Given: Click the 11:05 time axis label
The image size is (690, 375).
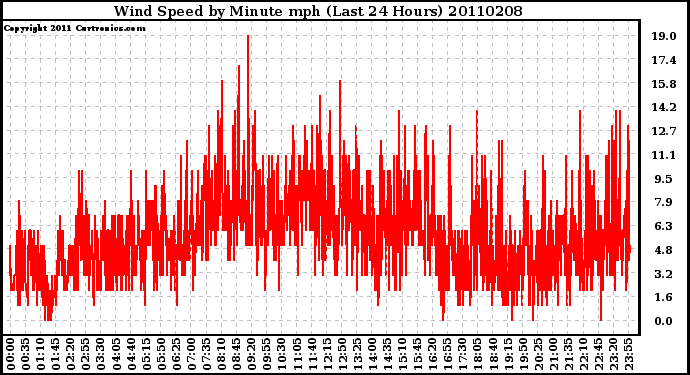Looking at the screenshot, I should (297, 354).
